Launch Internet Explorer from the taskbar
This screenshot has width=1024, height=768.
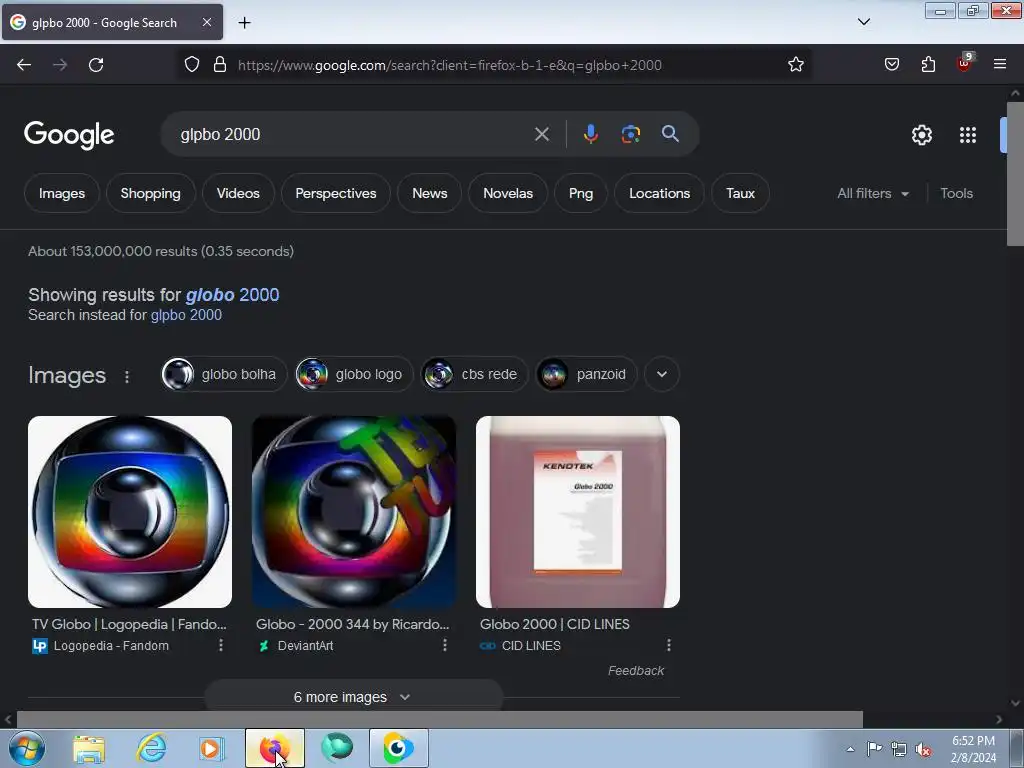(x=152, y=748)
